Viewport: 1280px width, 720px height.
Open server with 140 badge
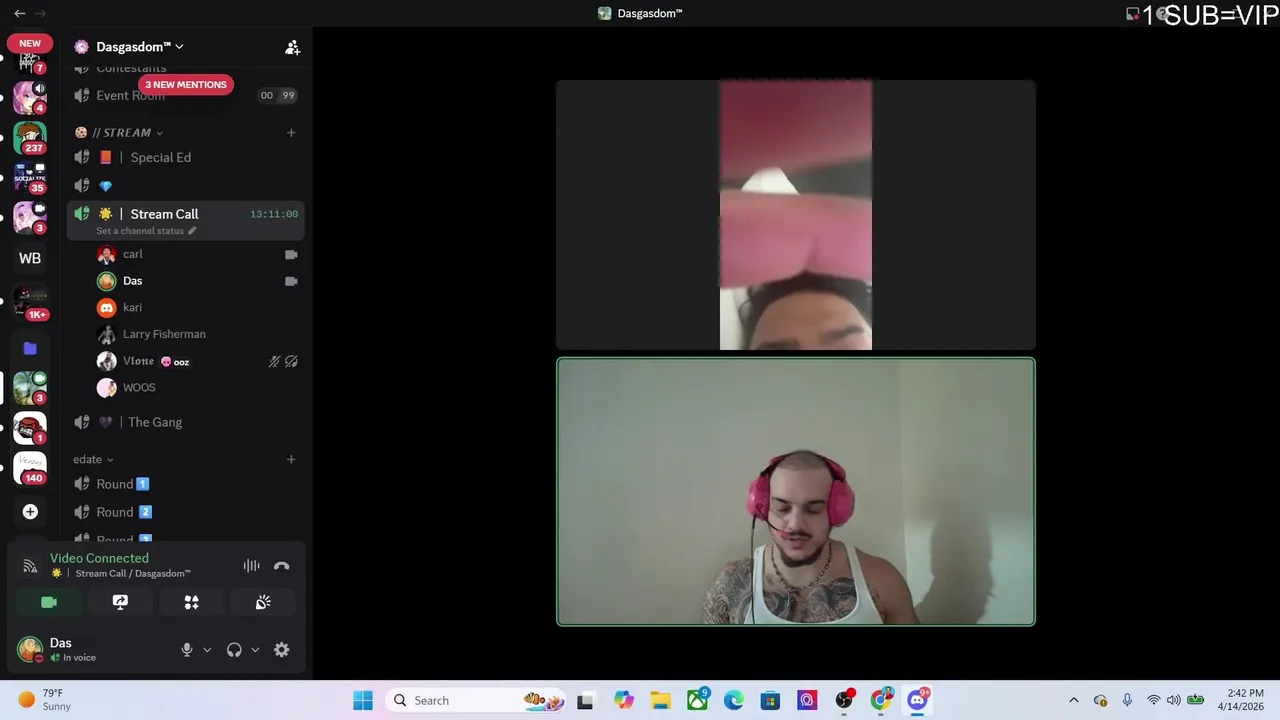(30, 467)
